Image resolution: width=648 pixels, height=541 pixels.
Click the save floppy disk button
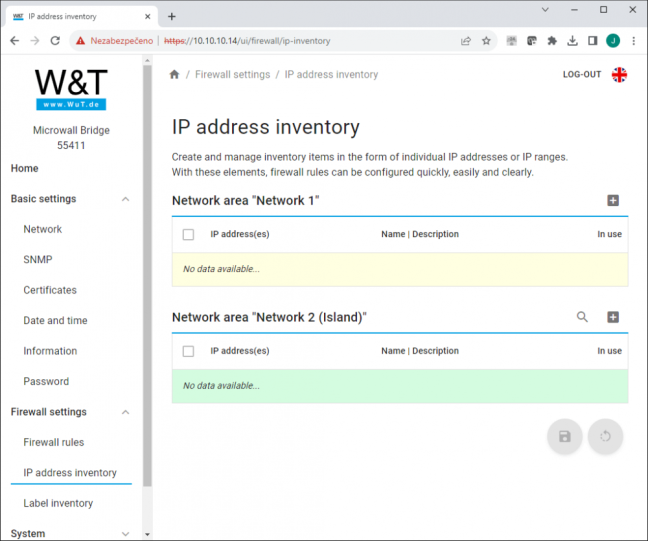point(565,436)
